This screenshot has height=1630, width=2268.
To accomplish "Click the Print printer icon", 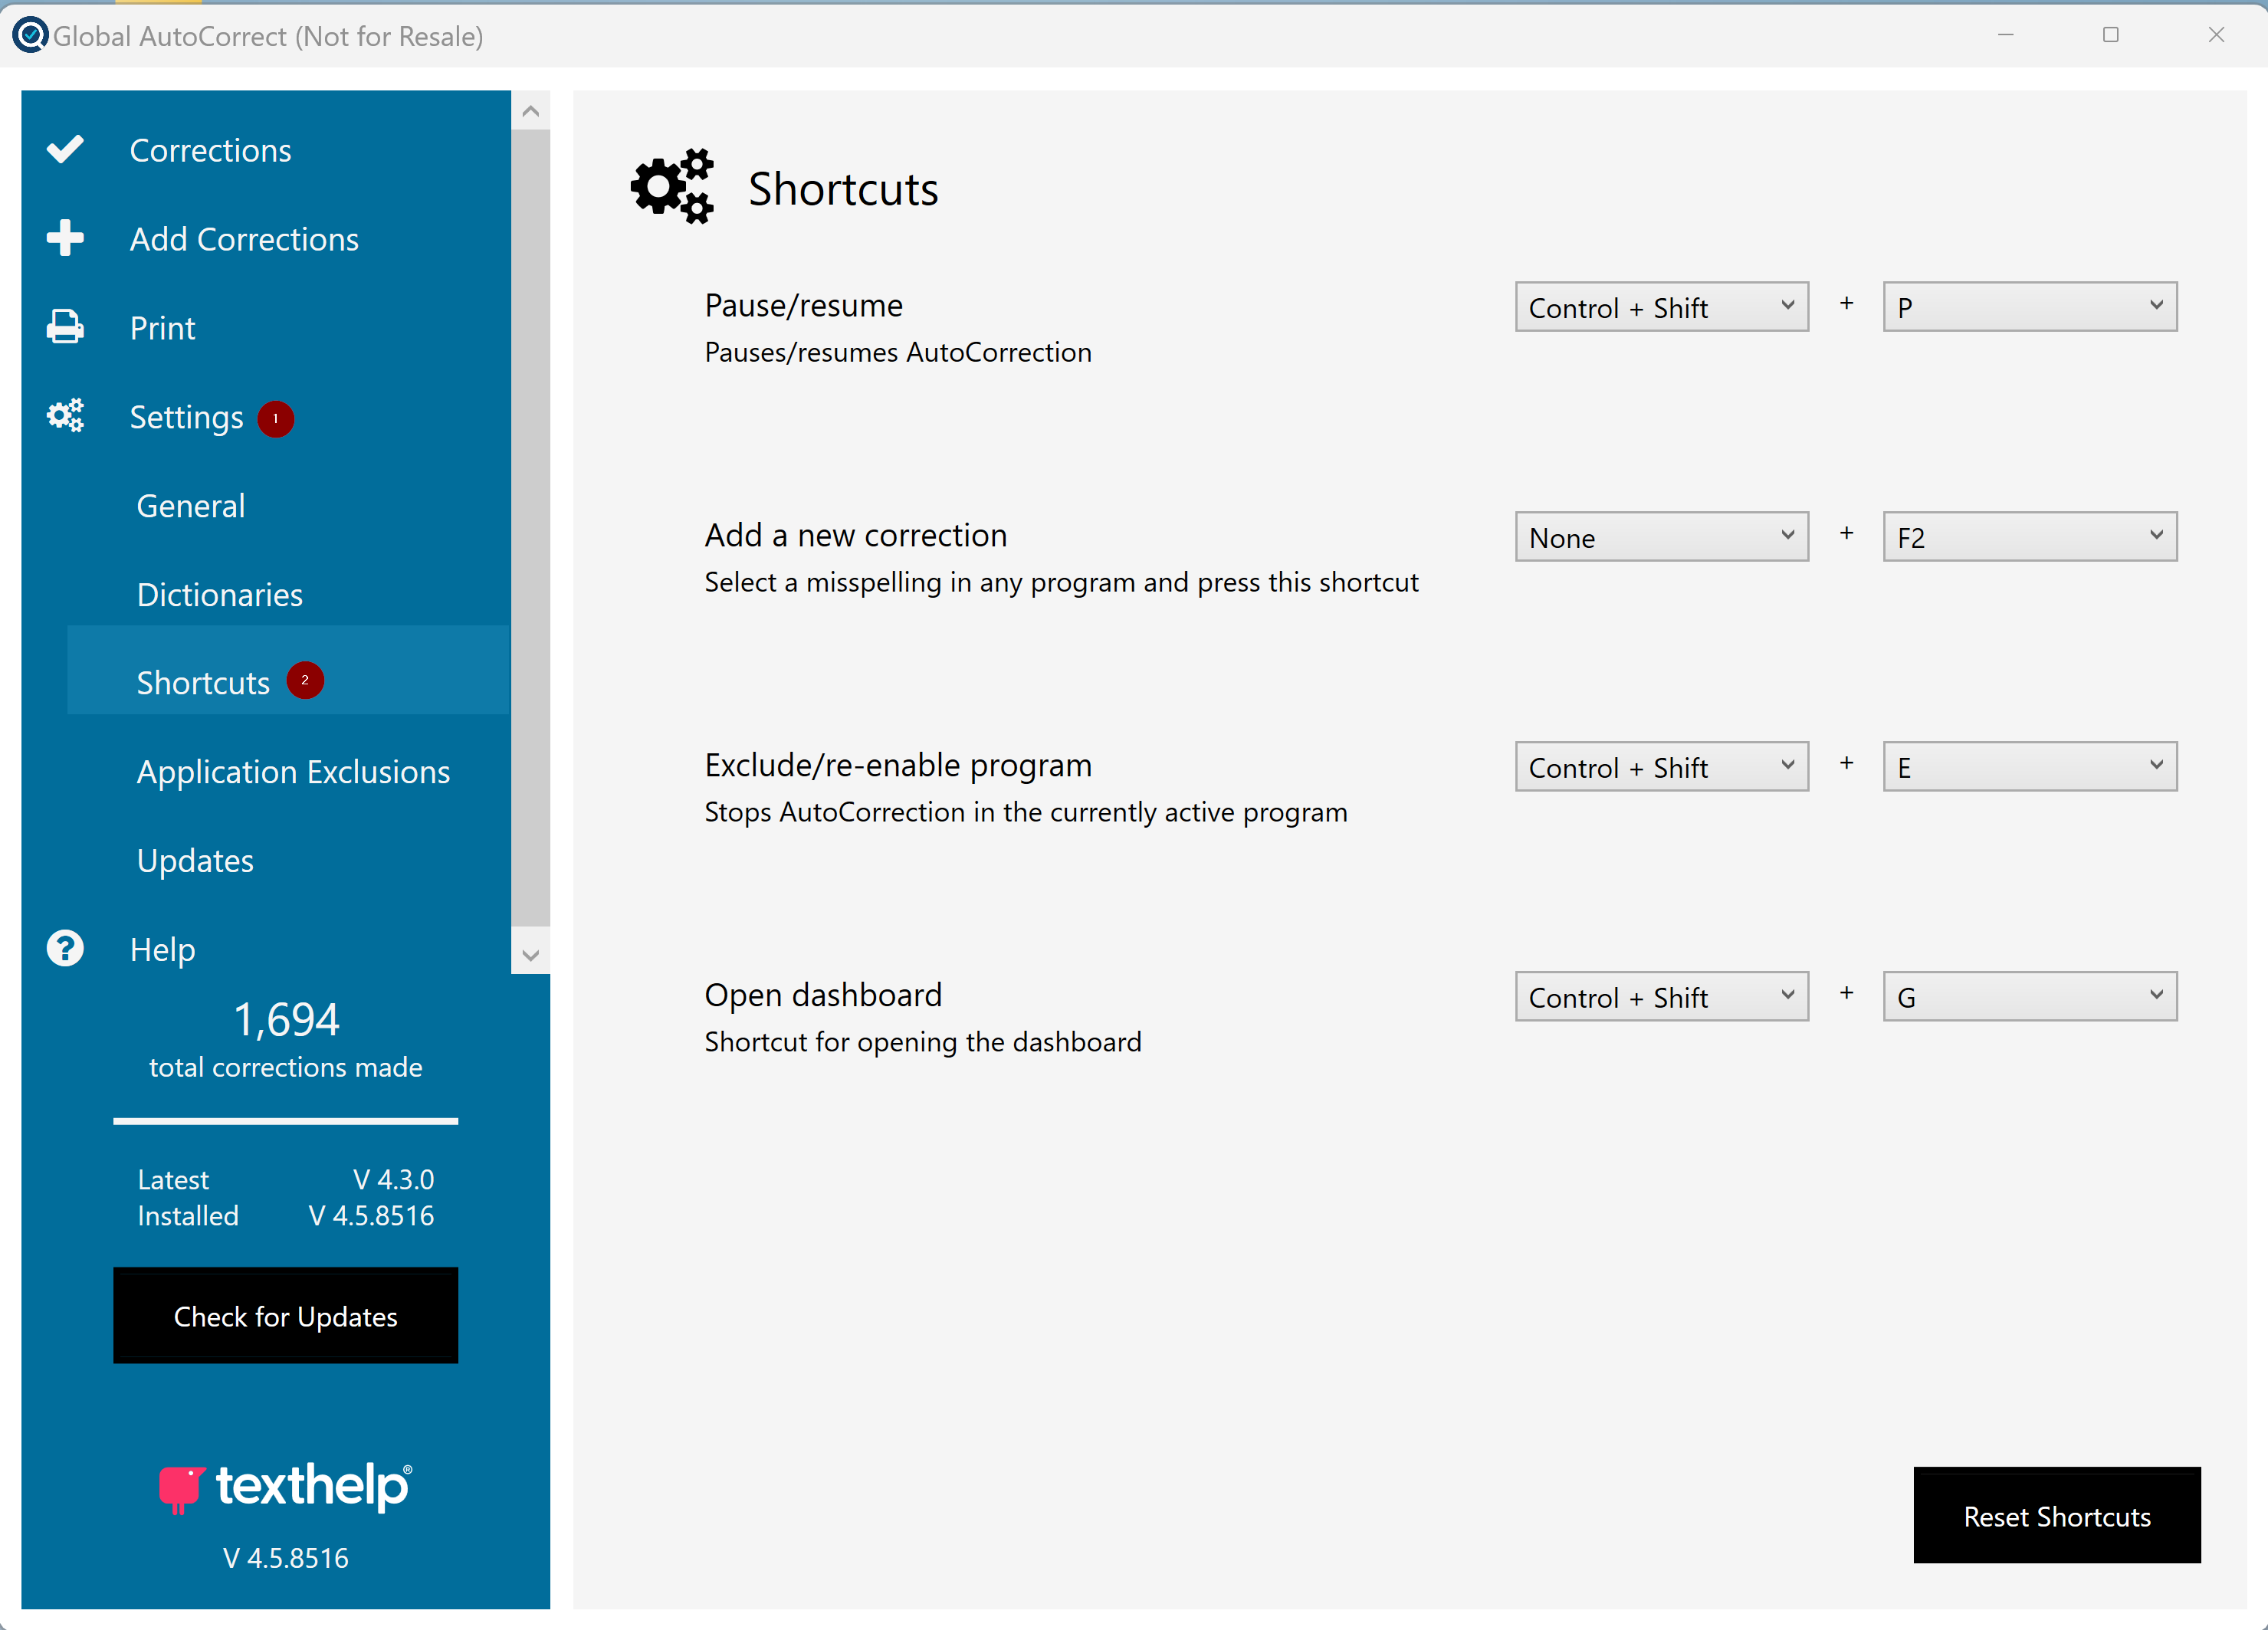I will coord(65,327).
